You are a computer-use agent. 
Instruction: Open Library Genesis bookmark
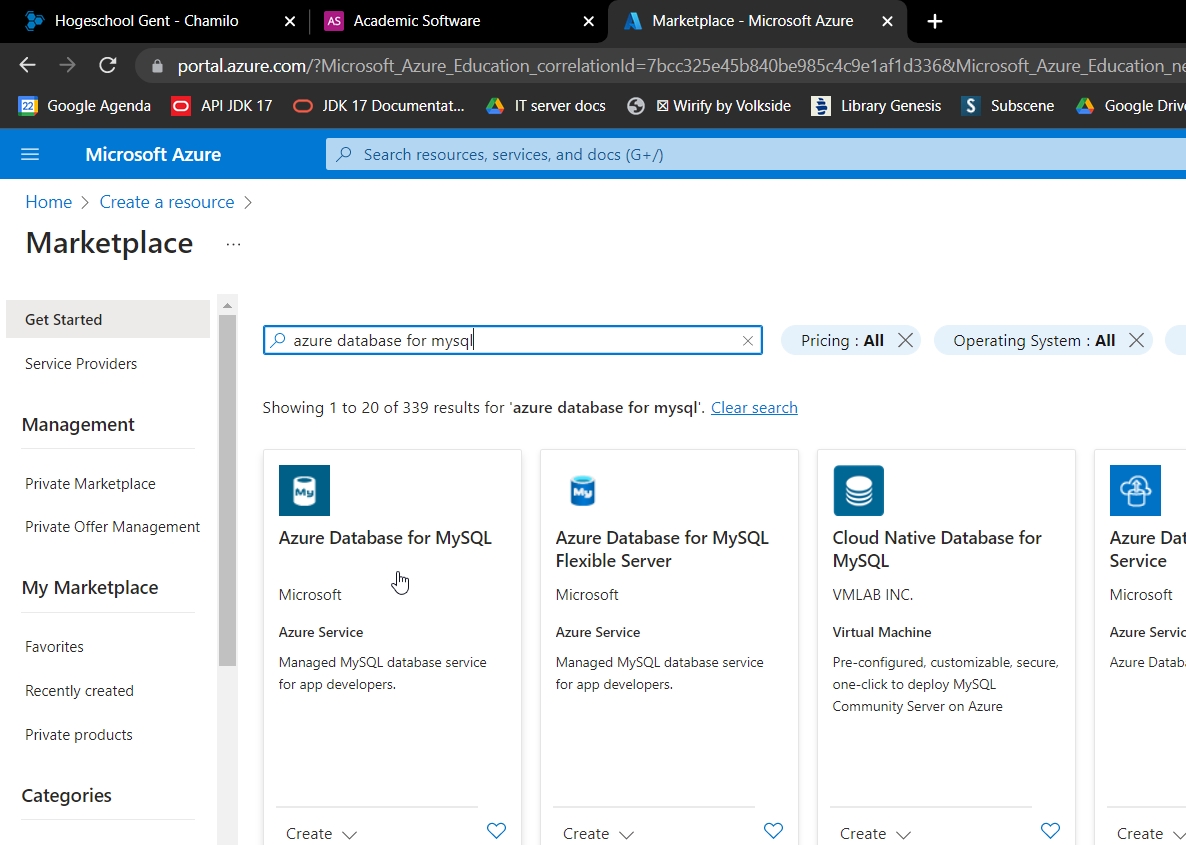tap(877, 106)
